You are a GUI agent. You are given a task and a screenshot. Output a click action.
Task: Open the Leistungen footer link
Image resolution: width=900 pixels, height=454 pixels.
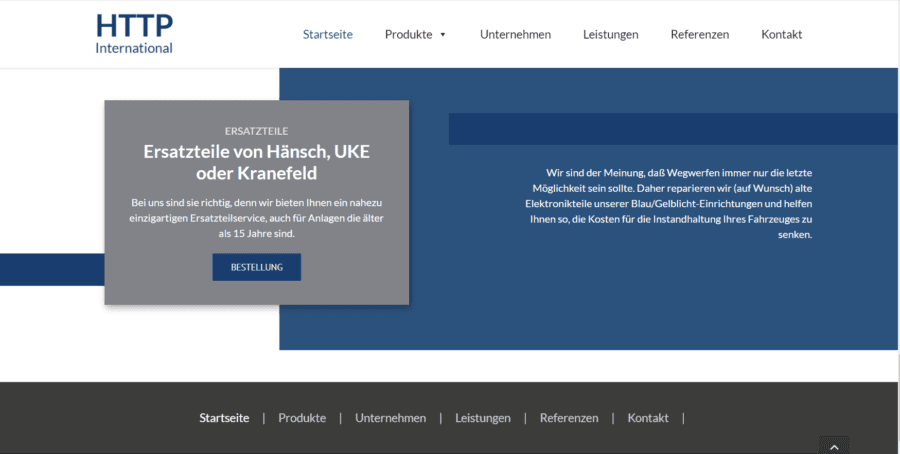tap(483, 418)
